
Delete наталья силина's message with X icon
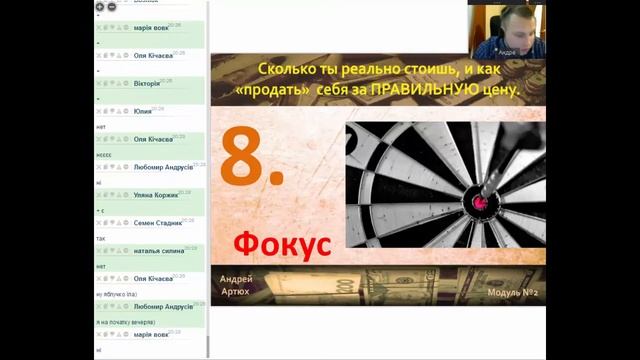tap(99, 251)
